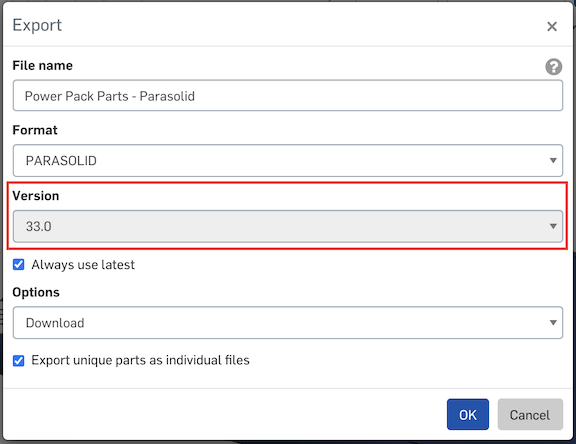576x444 pixels.
Task: Close the Export dialog with the X
Action: [x=552, y=26]
